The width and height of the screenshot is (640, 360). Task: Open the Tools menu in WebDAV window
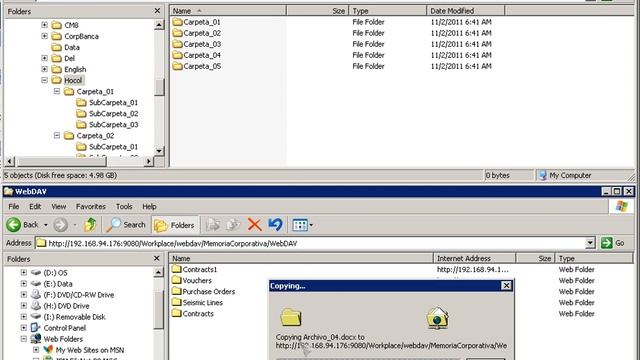click(x=124, y=207)
